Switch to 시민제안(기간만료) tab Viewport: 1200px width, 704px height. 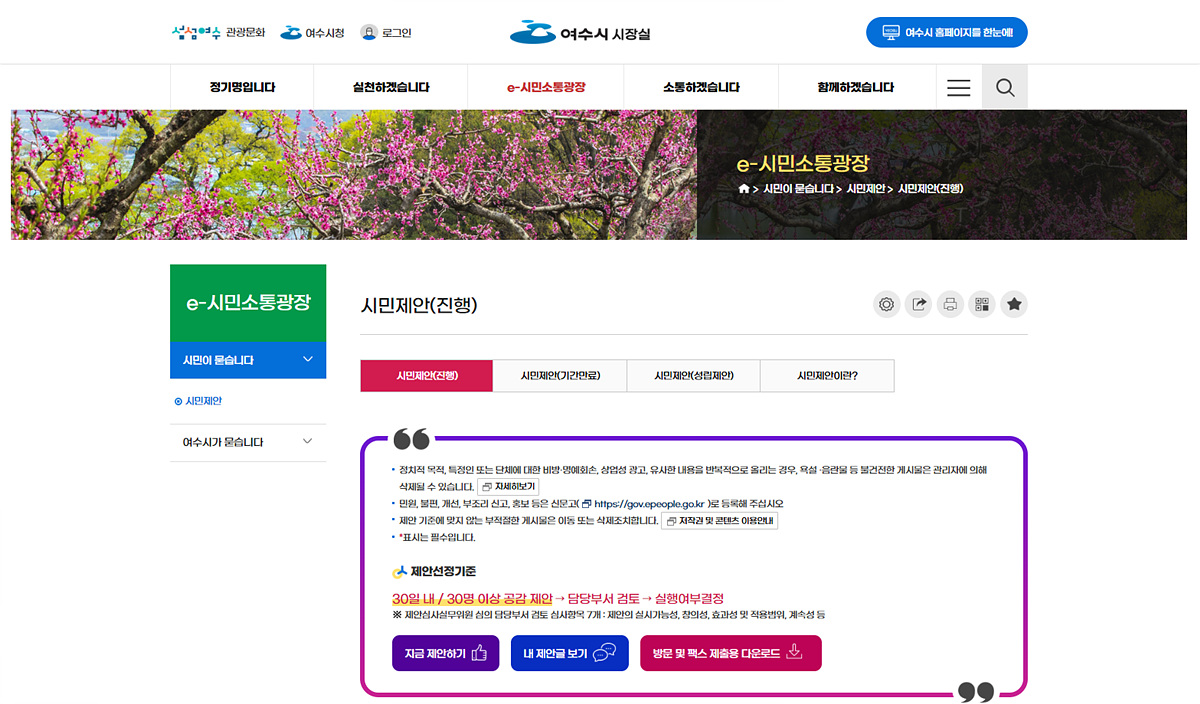[x=560, y=376]
